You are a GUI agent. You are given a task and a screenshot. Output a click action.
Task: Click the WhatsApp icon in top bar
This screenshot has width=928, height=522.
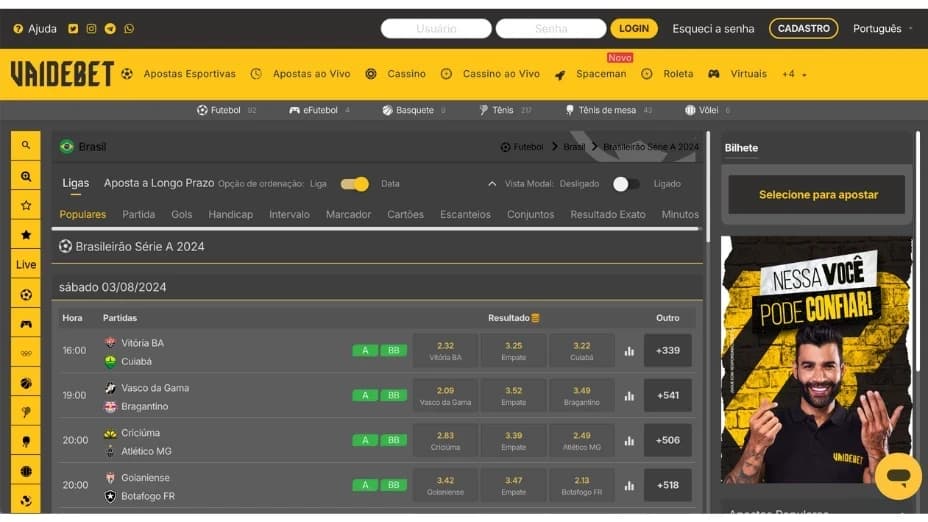tap(129, 28)
